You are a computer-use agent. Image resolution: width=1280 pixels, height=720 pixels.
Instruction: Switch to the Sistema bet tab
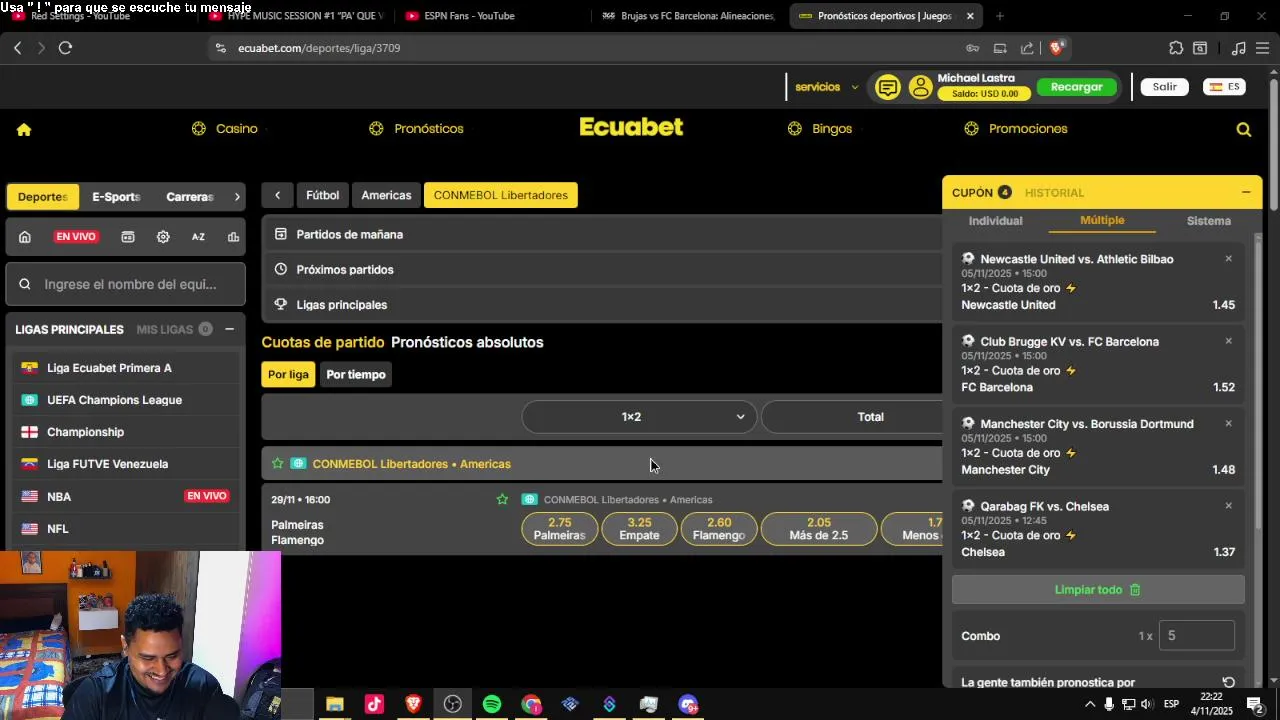1208,221
